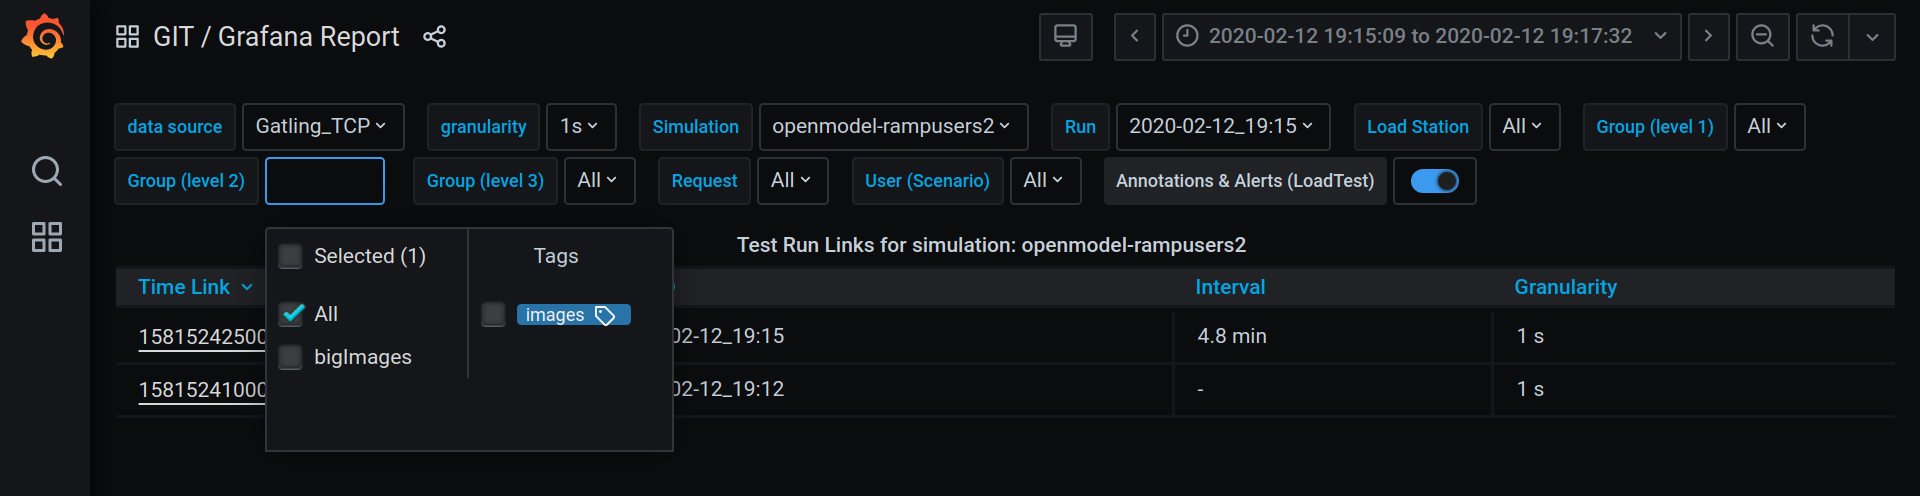
Task: Check the bigImages option
Action: tap(291, 357)
